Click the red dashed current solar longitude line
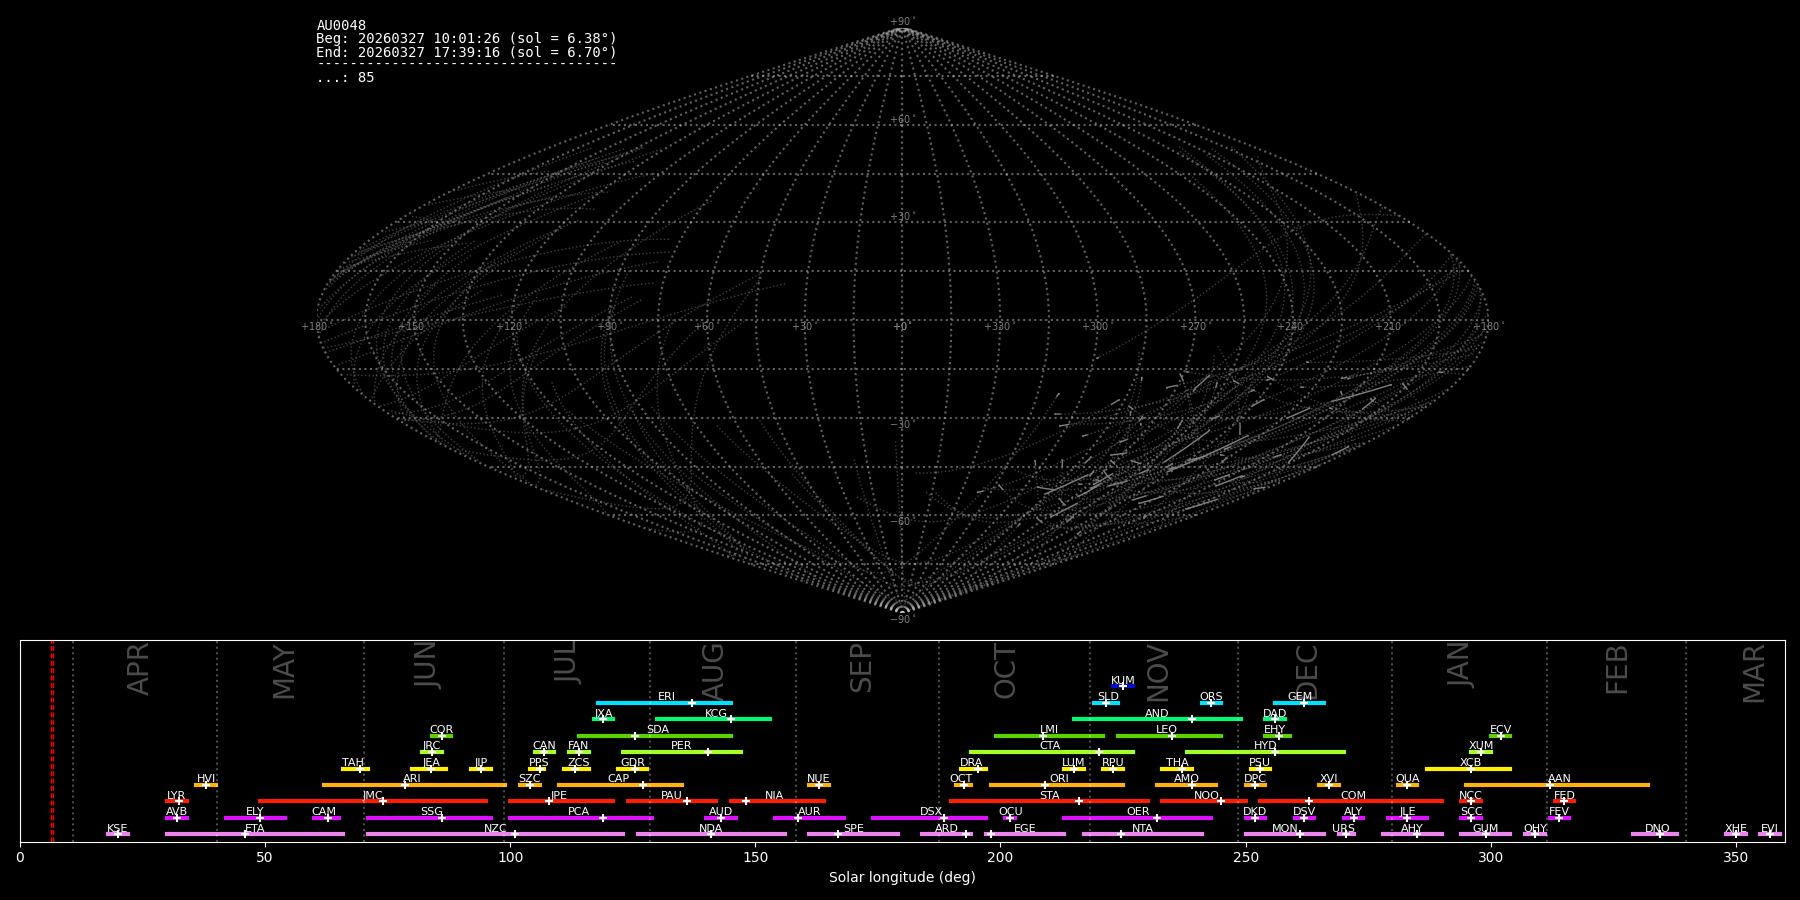The width and height of the screenshot is (1800, 900). [x=52, y=741]
